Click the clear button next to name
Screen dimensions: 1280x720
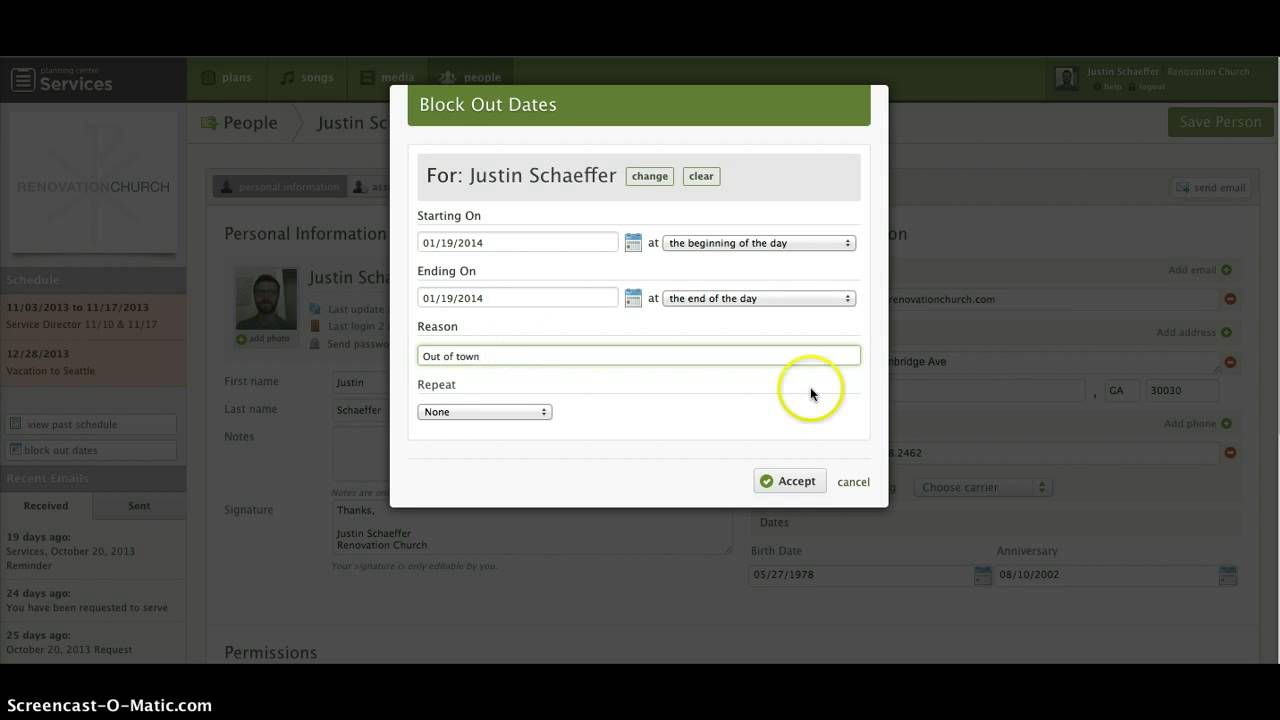click(x=701, y=176)
